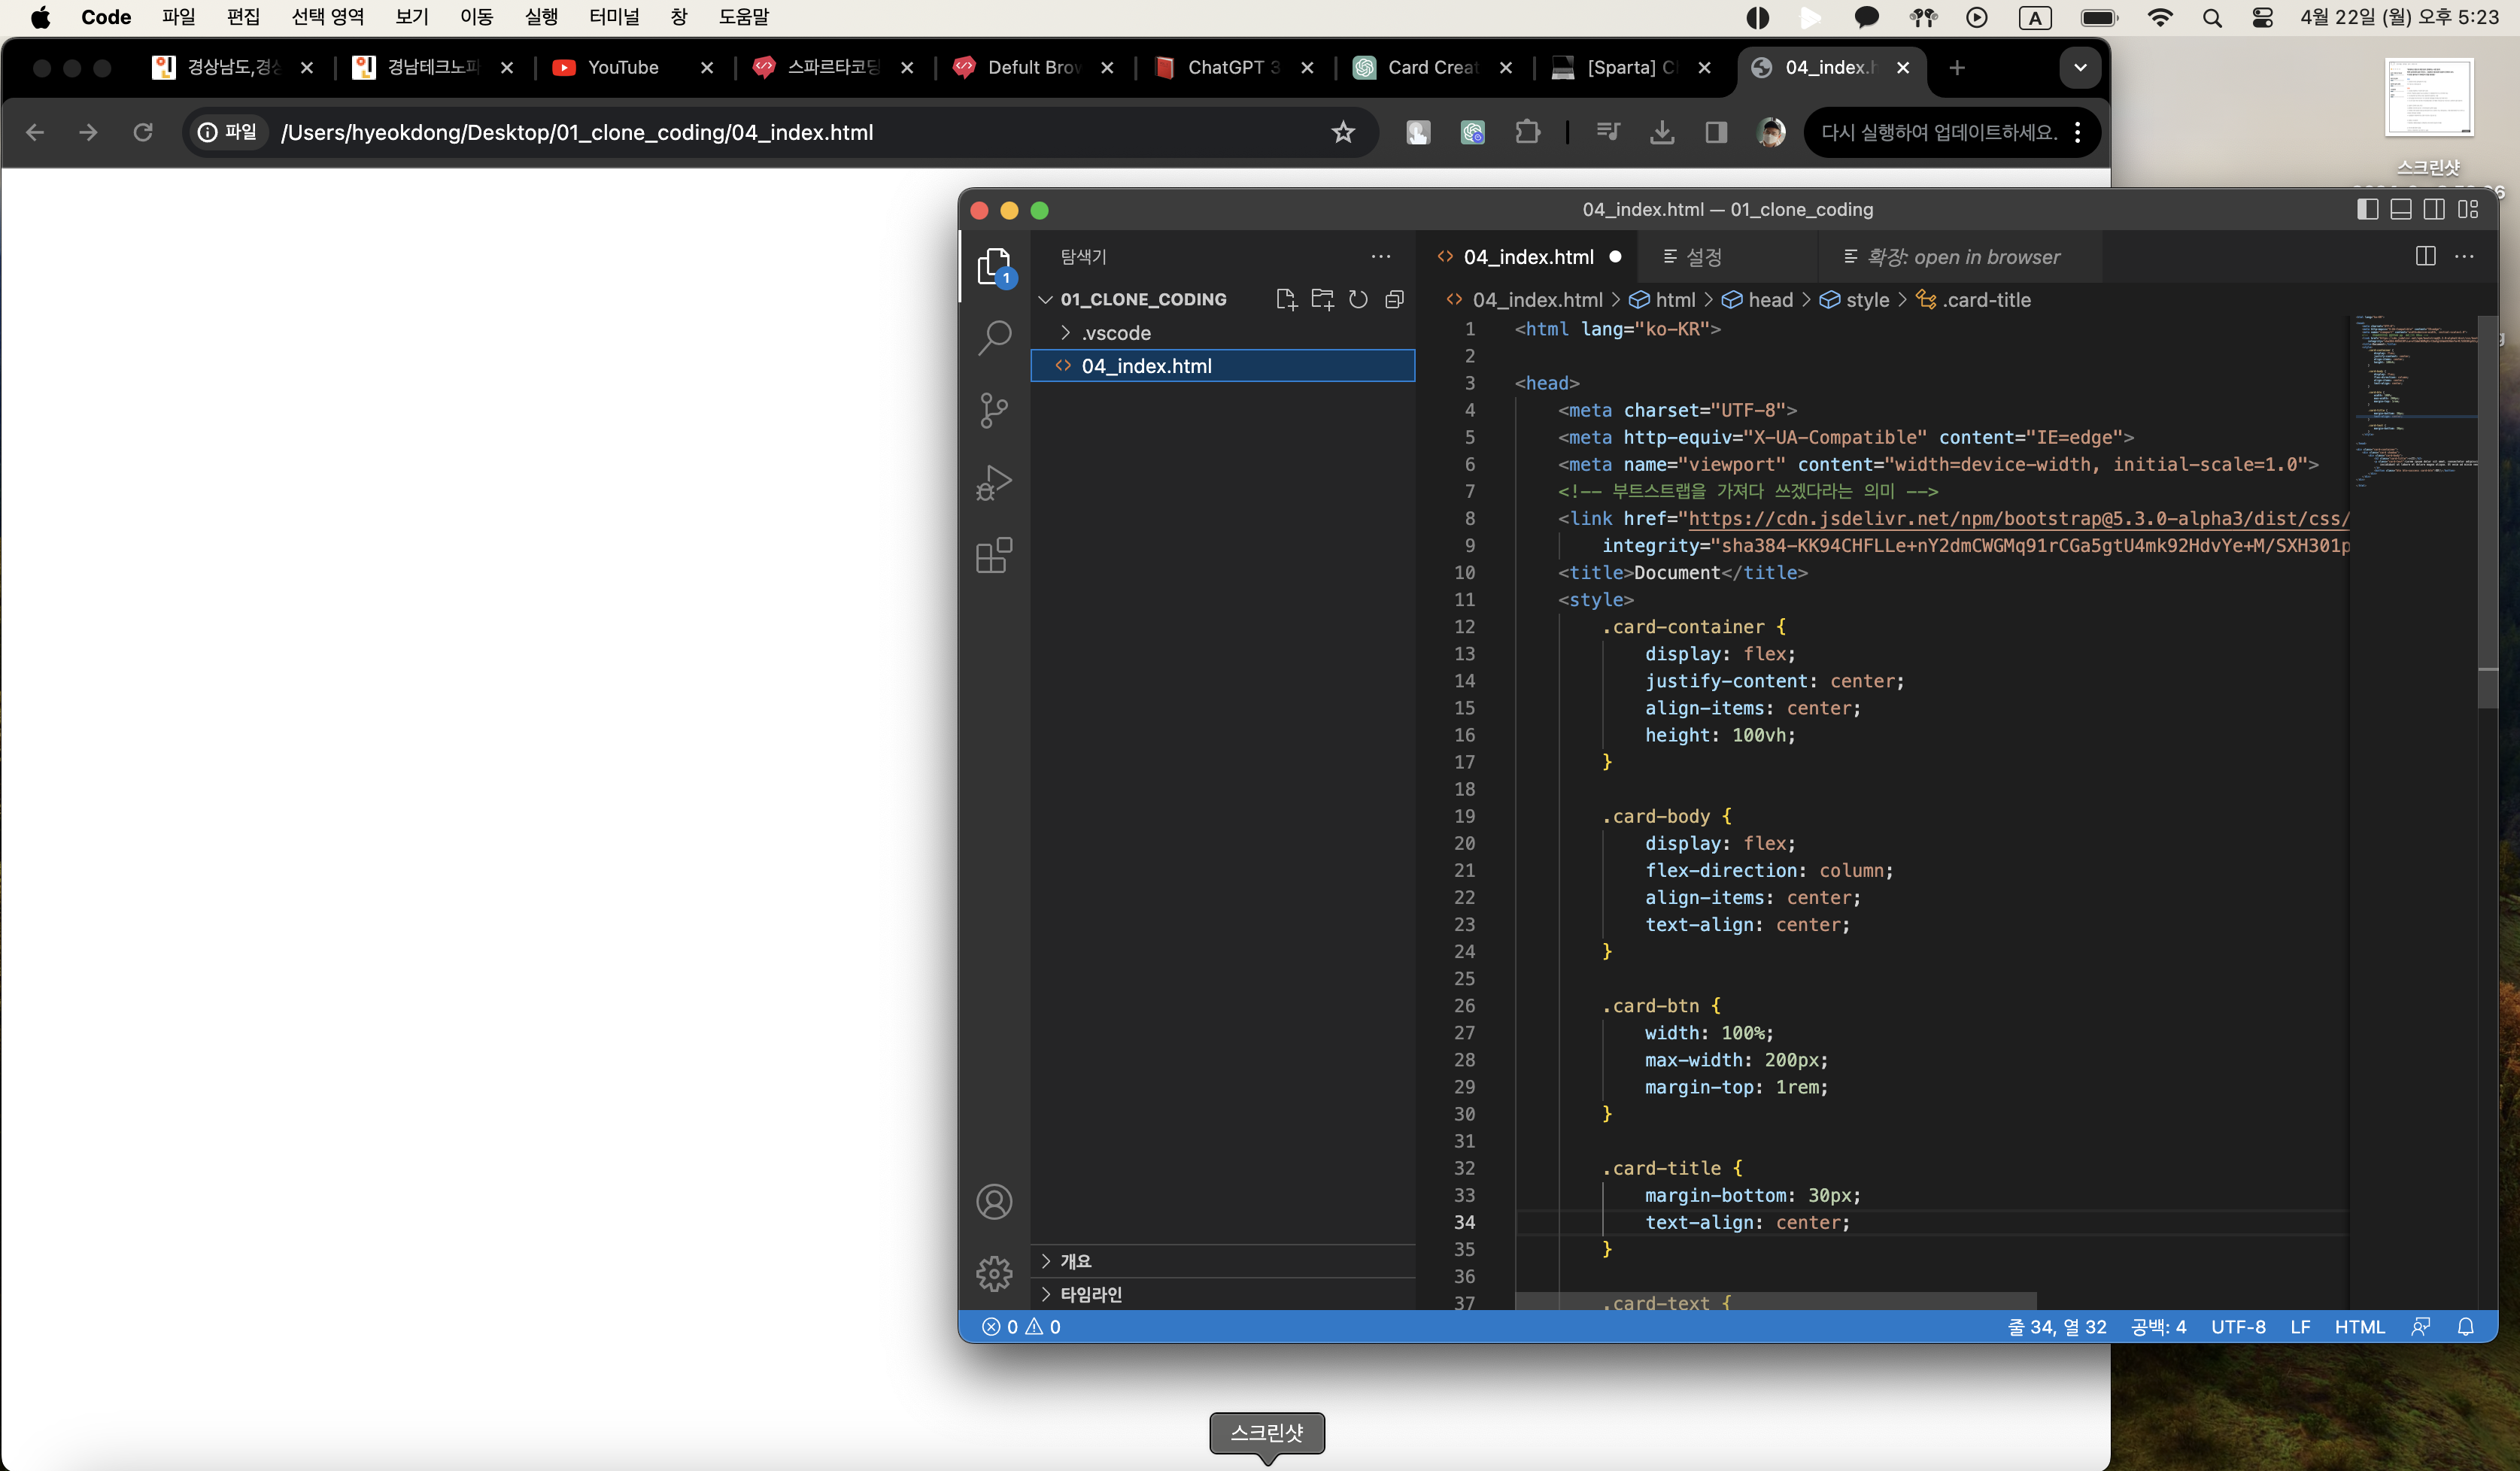This screenshot has height=1471, width=2520.
Task: Create a new folder in explorer
Action: 1322,299
